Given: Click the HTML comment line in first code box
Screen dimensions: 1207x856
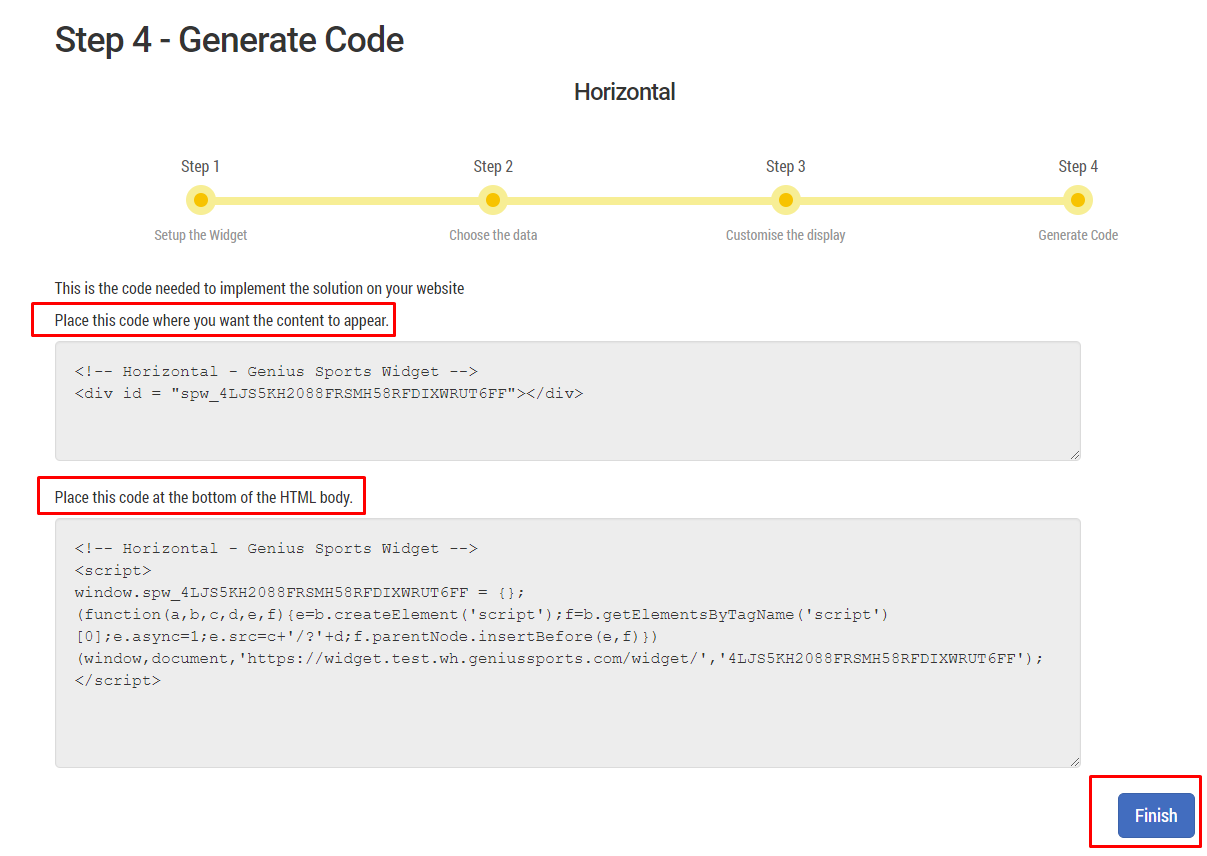Looking at the screenshot, I should point(276,371).
